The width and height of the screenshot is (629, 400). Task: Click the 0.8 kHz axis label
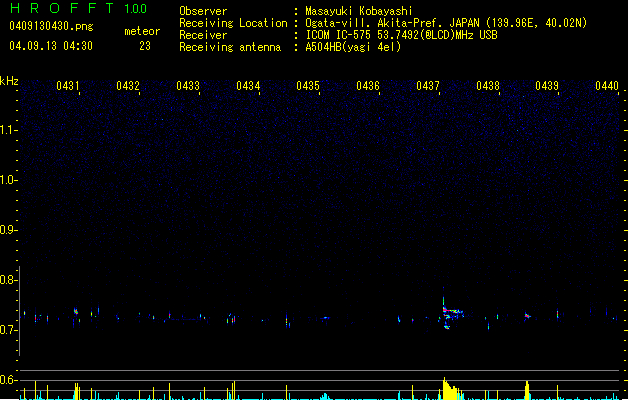coord(9,280)
